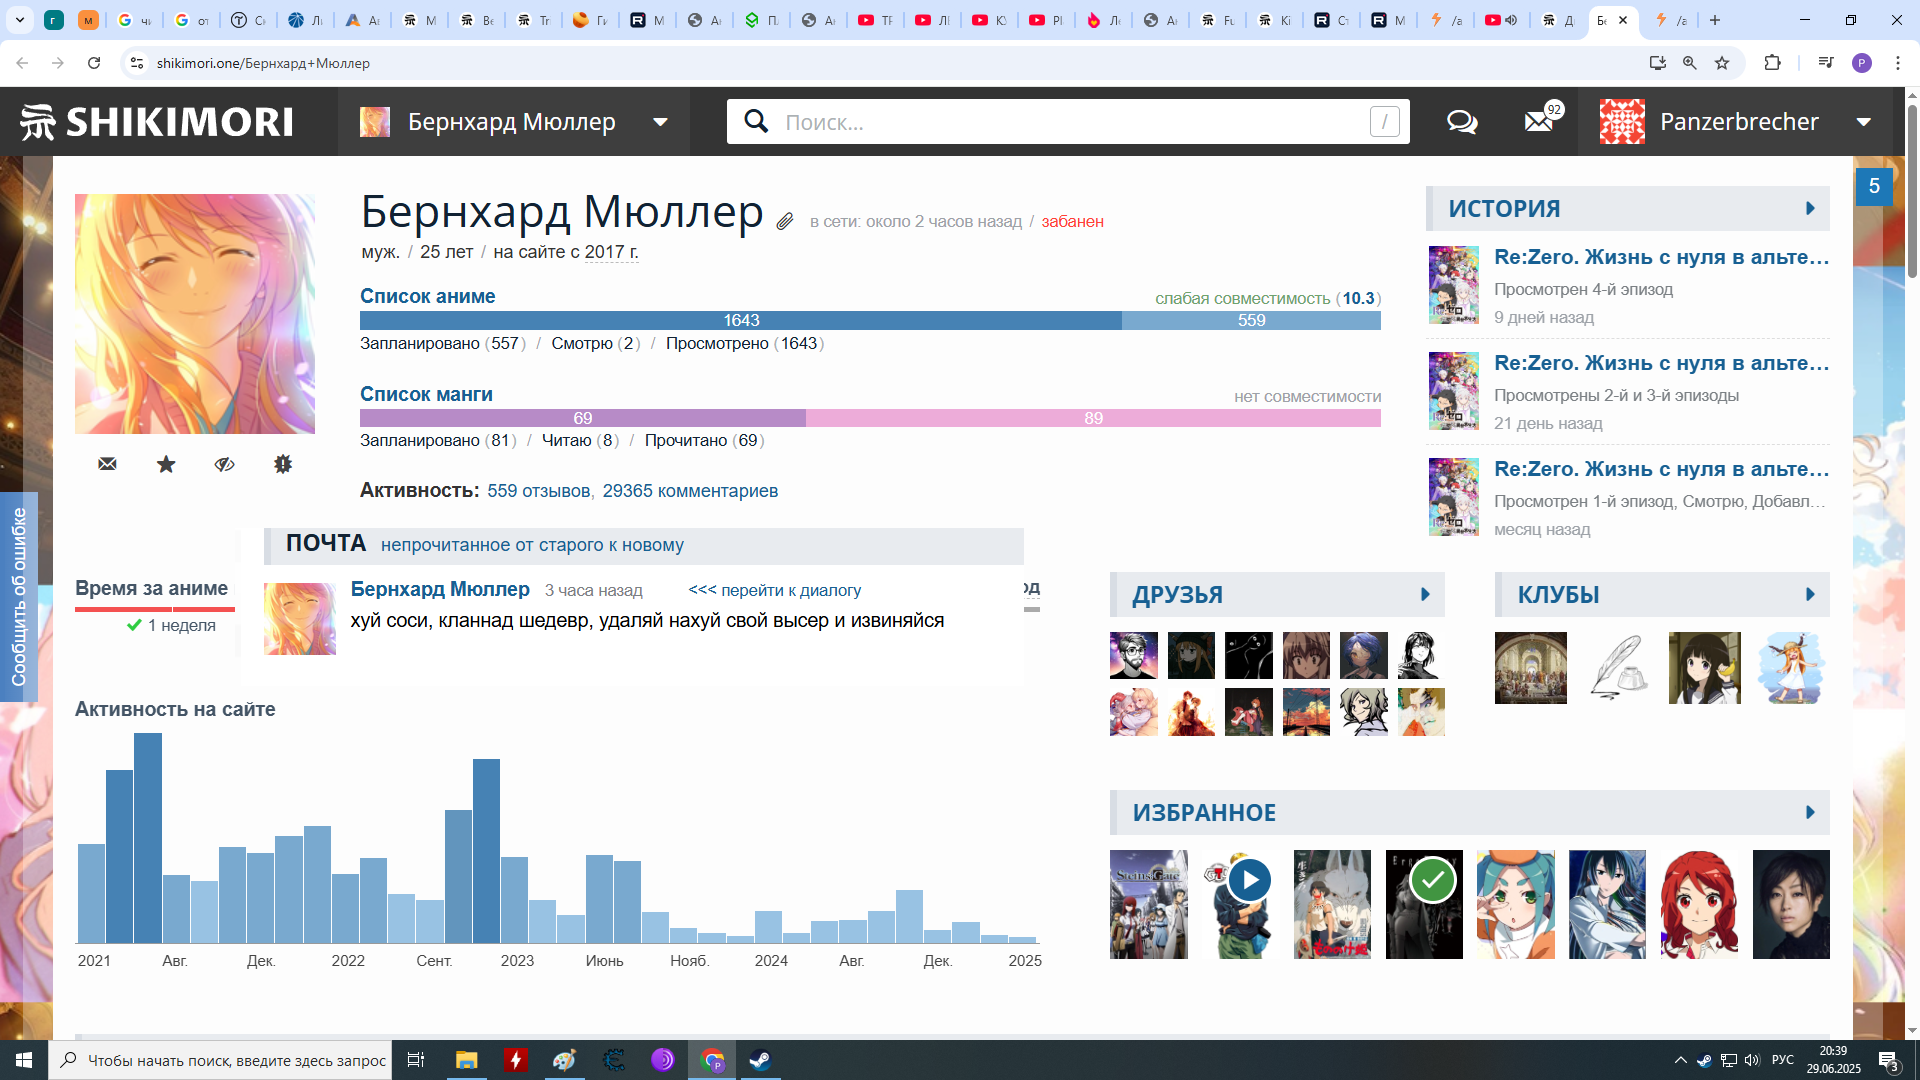Viewport: 1920px width, 1080px height.
Task: Toggle the green checkmark on the favorite thumbnail
Action: 1432,880
